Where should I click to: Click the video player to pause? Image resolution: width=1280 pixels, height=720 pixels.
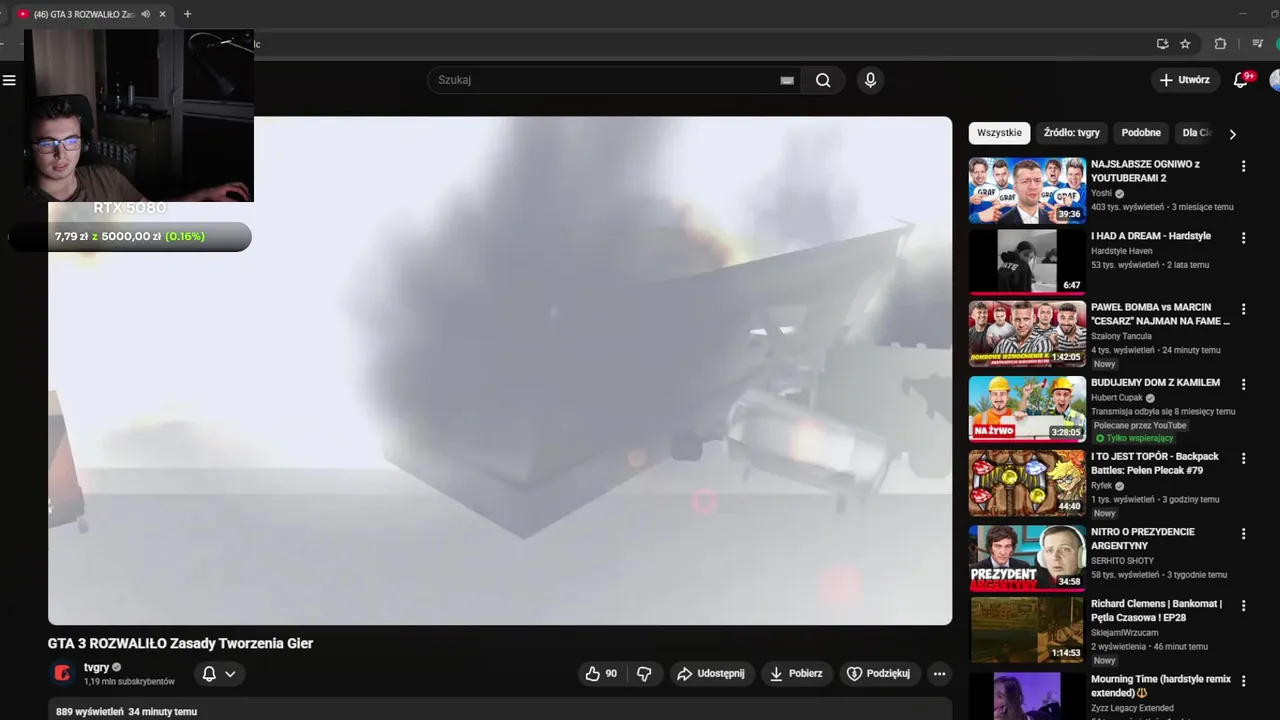point(500,370)
